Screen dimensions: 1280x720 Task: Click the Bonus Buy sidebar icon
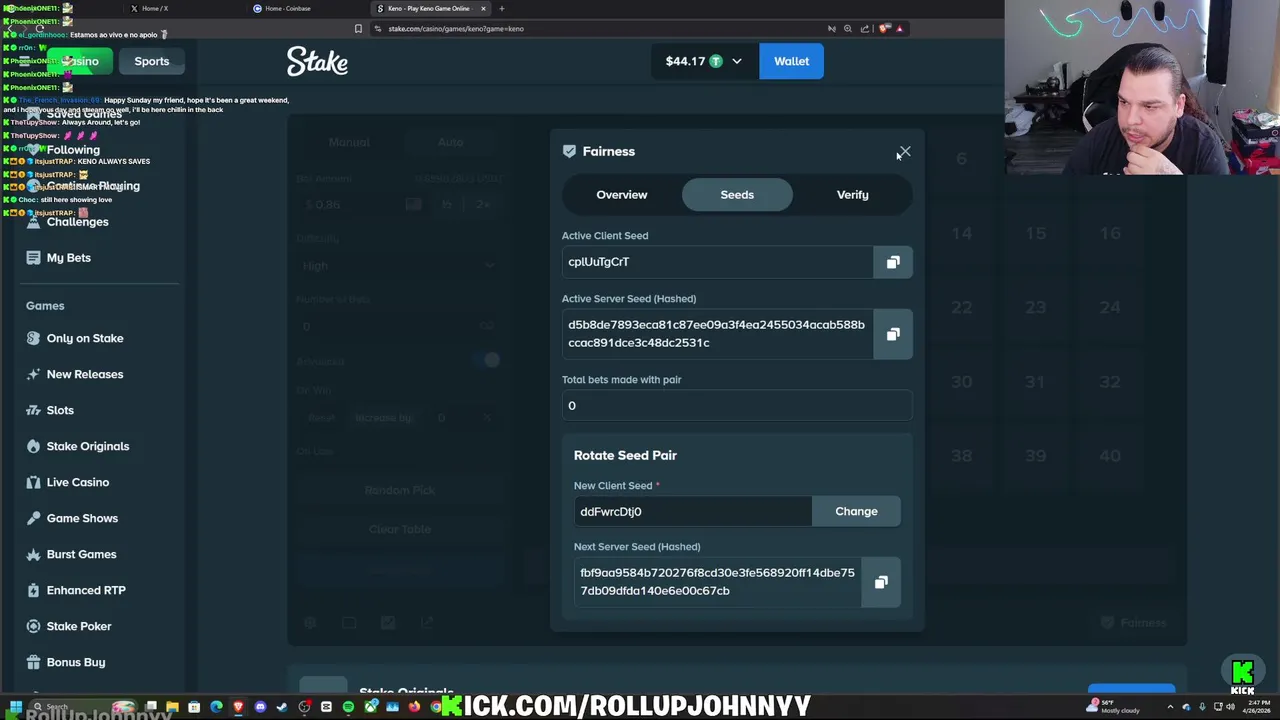[33, 662]
